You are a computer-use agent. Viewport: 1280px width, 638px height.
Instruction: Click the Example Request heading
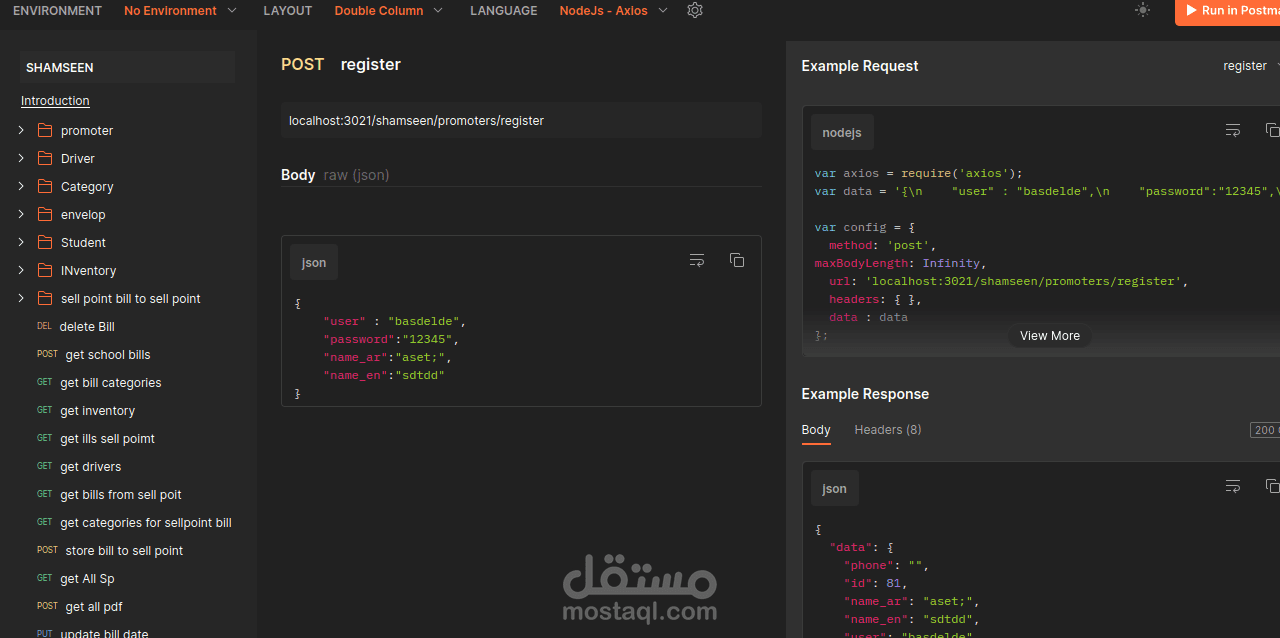[860, 66]
